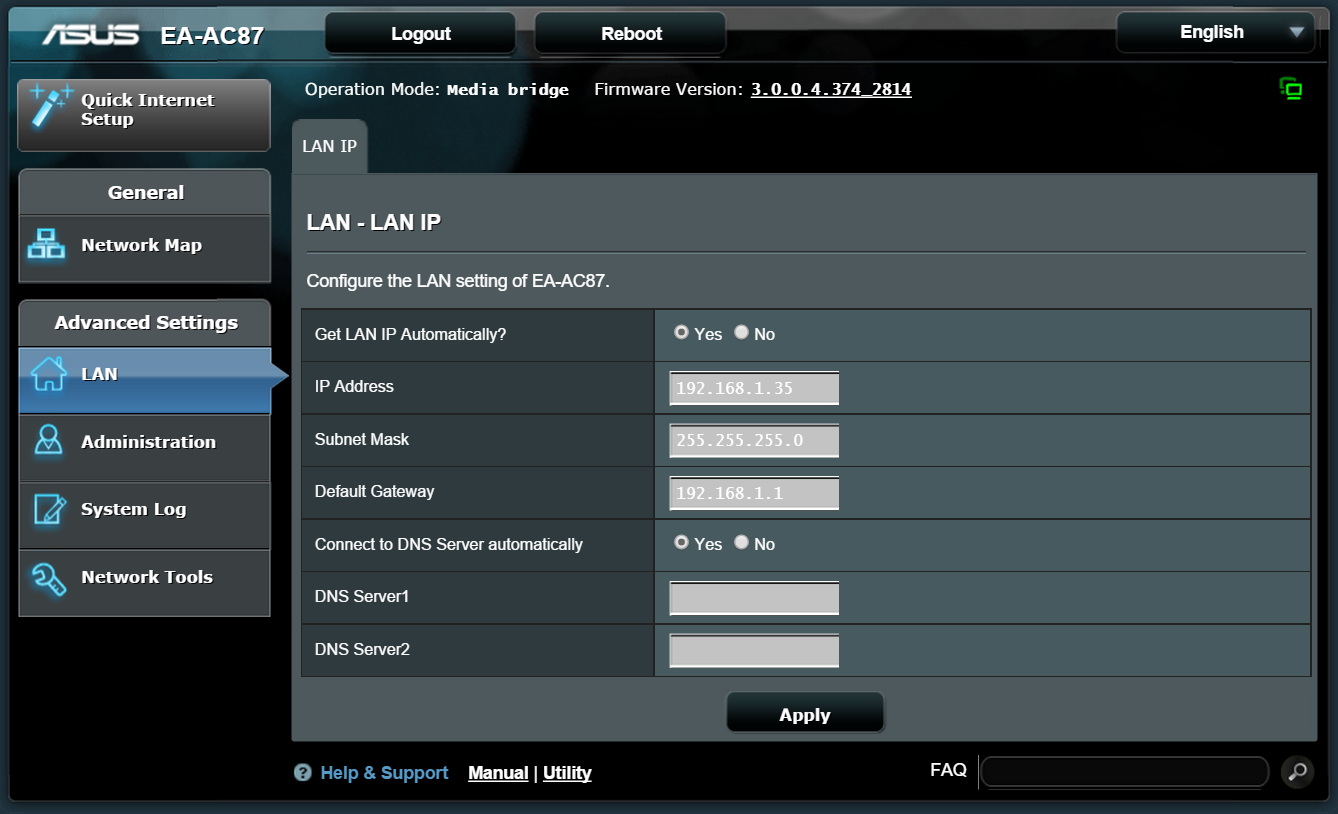Switch to the LAN IP tab
The image size is (1338, 814).
[x=329, y=146]
